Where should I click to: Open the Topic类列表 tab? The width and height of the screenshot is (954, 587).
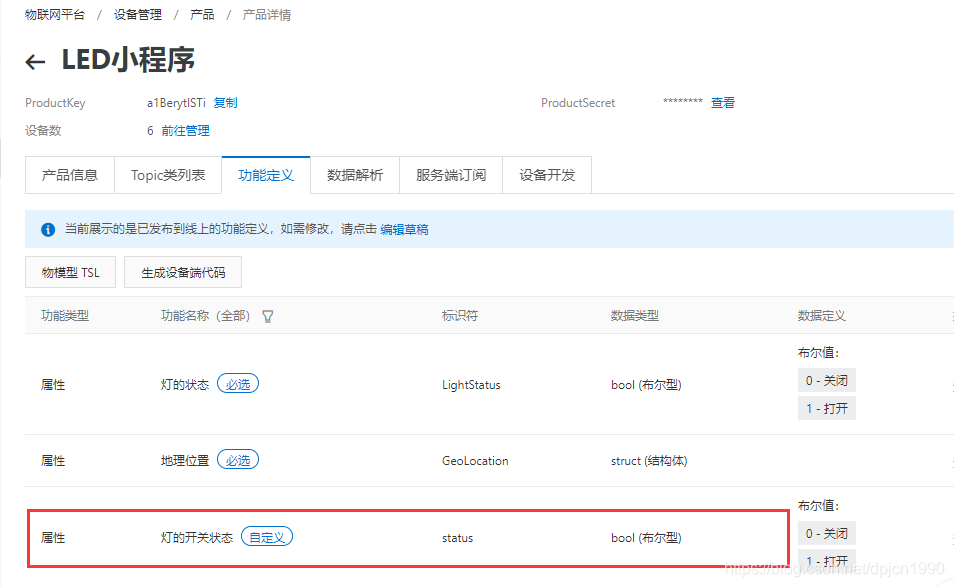click(x=168, y=175)
